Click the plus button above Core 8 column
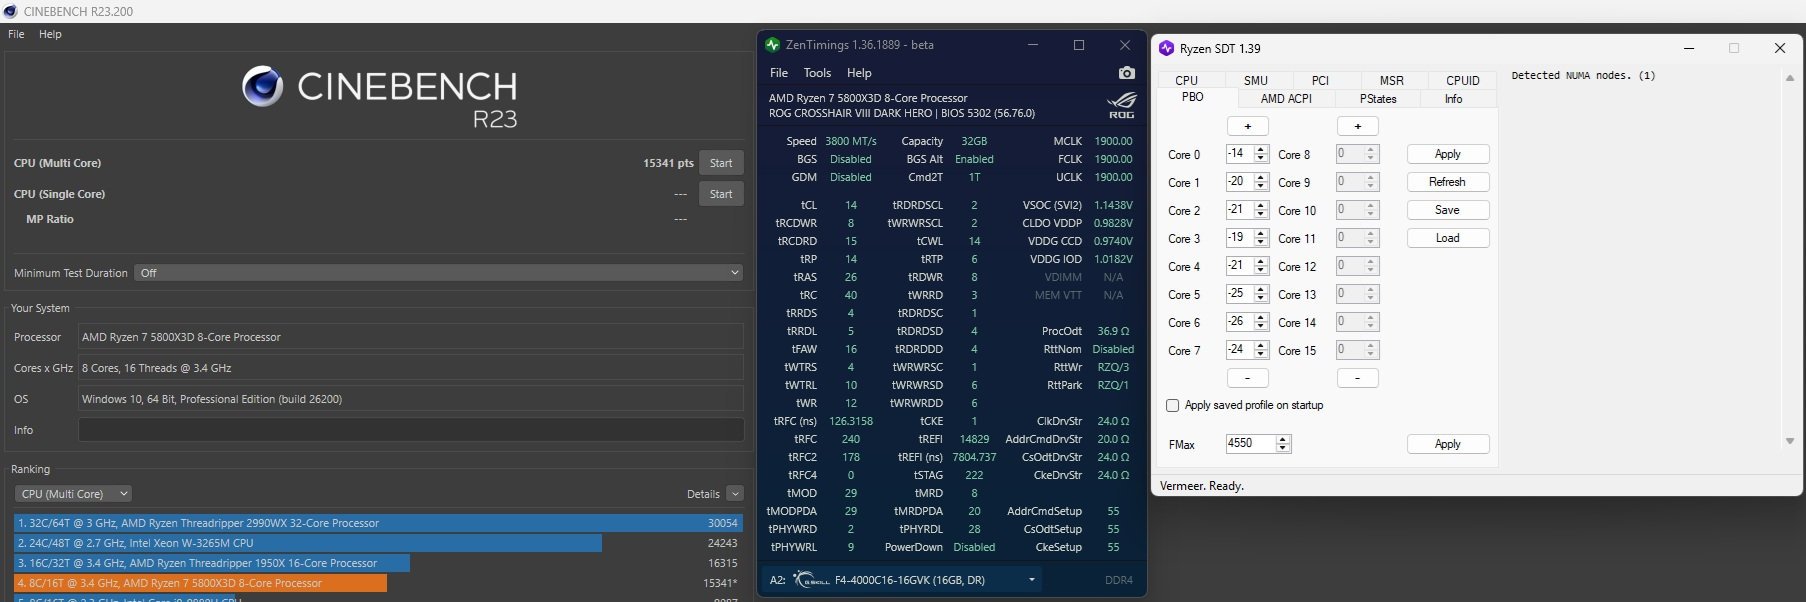 click(x=1358, y=126)
